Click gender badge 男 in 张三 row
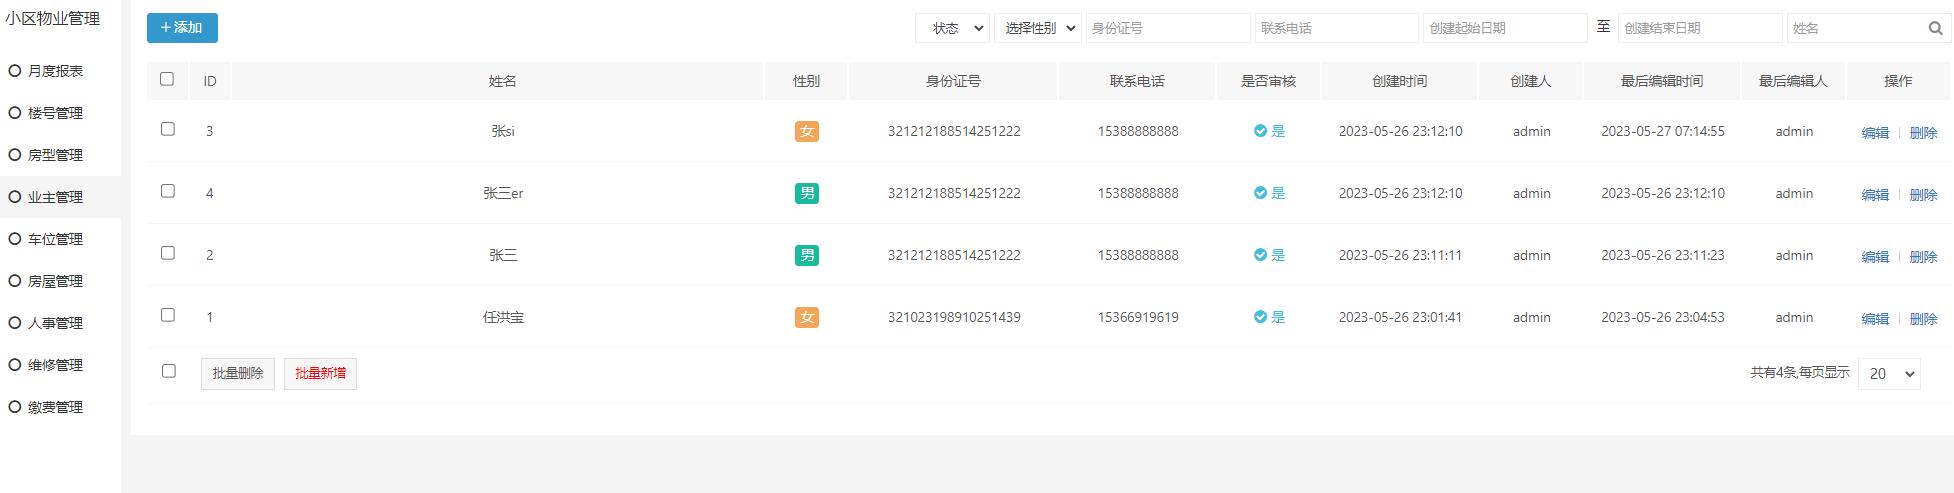This screenshot has height=493, width=1954. (807, 255)
